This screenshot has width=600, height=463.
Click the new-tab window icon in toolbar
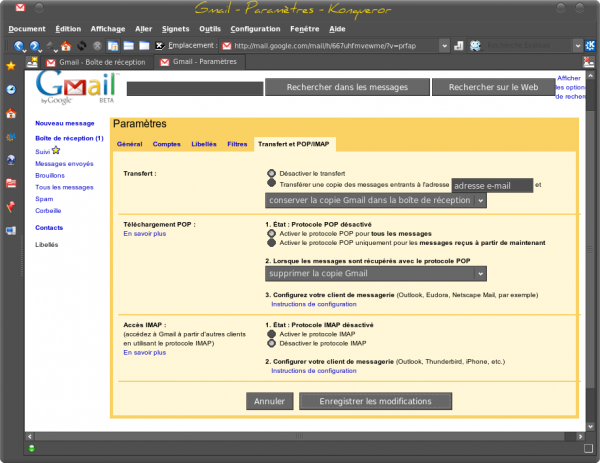112,46
